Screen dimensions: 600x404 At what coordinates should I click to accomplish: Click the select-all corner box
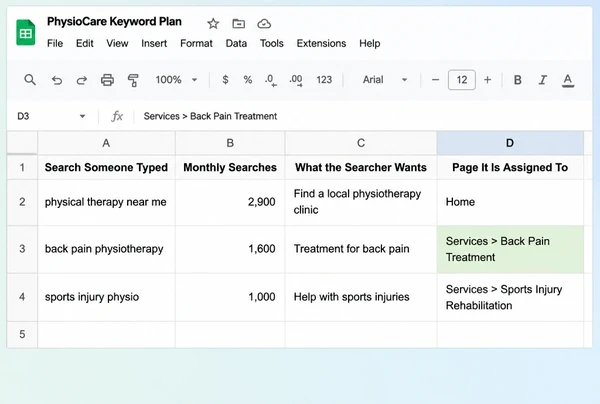pos(22,143)
